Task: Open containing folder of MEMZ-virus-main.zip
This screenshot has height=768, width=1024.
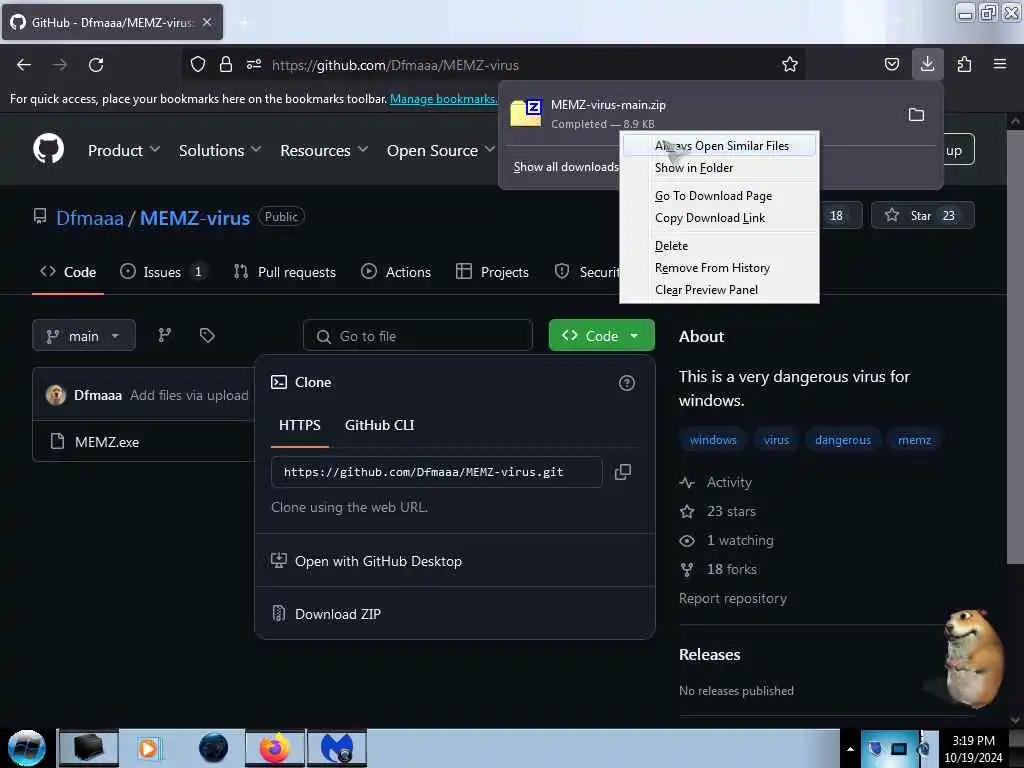Action: (916, 115)
